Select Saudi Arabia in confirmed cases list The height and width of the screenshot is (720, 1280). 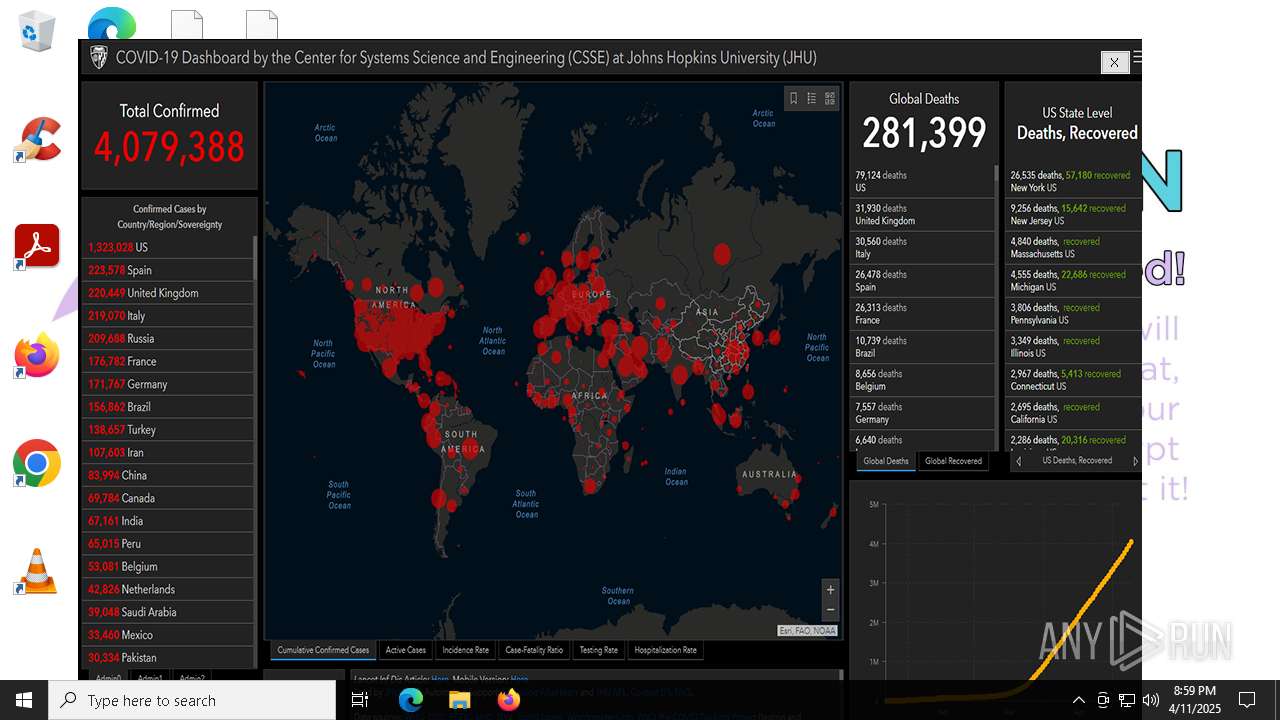(x=168, y=612)
